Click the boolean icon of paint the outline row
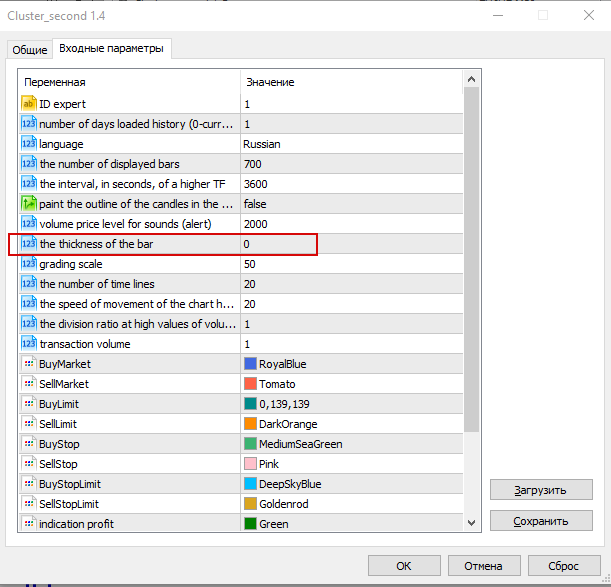611x587 pixels. click(x=28, y=204)
